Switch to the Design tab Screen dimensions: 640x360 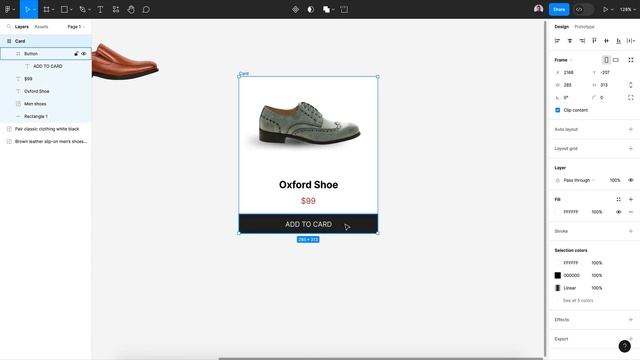[x=561, y=27]
